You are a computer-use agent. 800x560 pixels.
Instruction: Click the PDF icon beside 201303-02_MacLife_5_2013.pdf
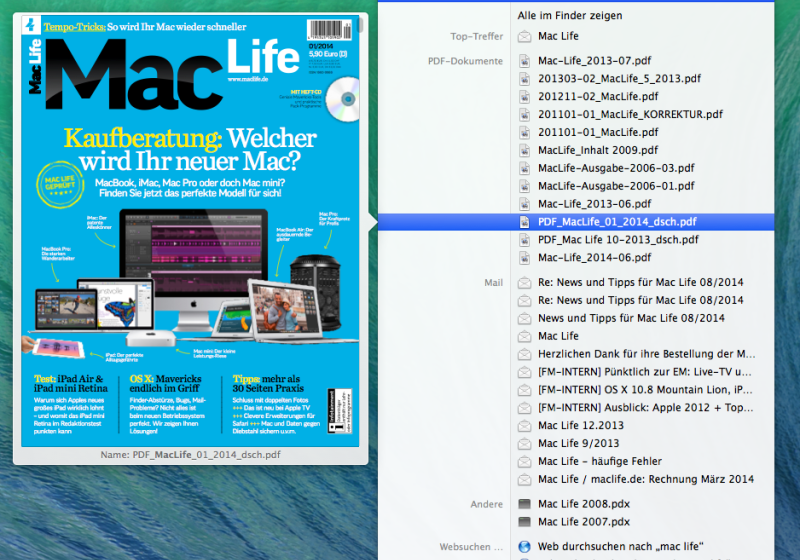pyautogui.click(x=524, y=79)
